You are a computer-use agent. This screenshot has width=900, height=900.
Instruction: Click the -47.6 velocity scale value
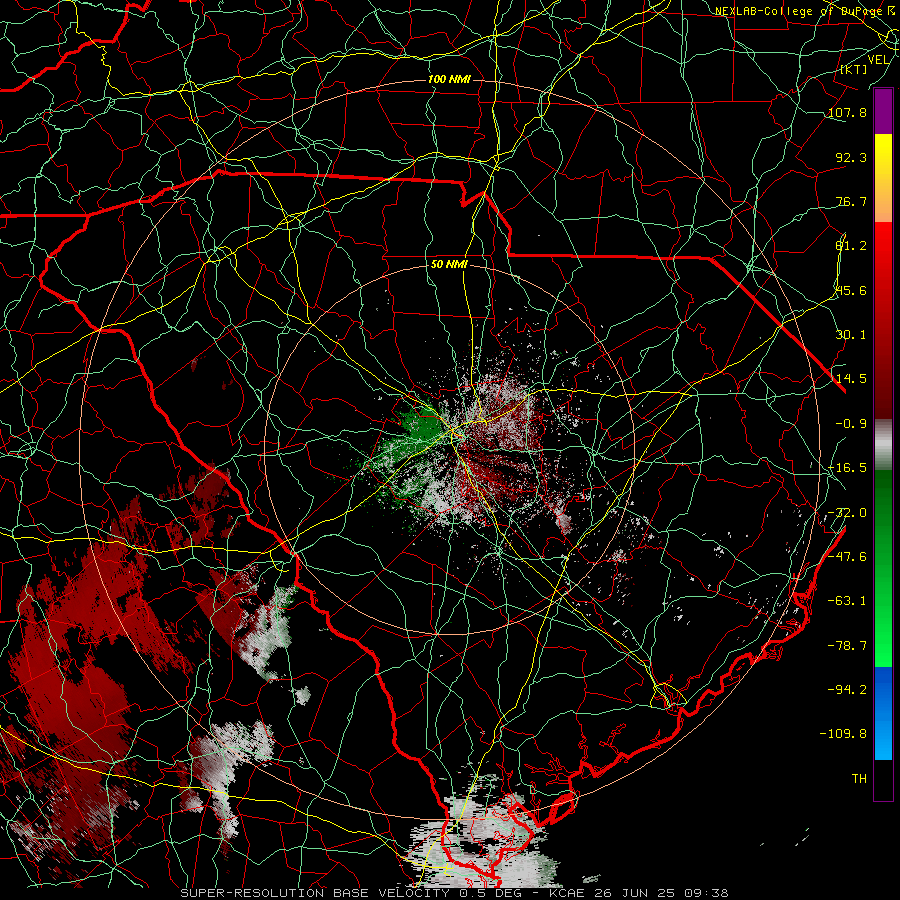(847, 557)
